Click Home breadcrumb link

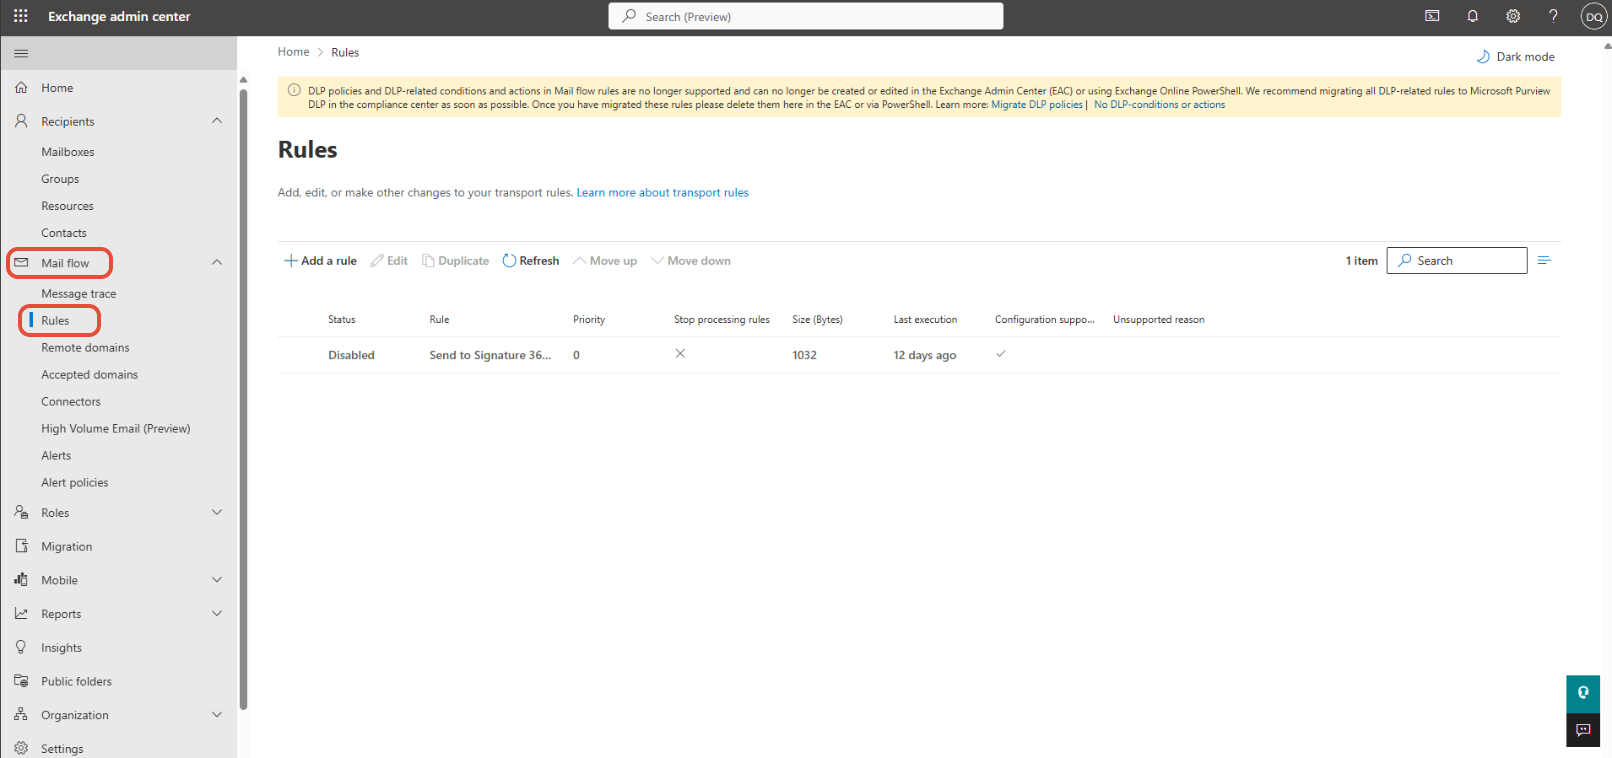[294, 52]
